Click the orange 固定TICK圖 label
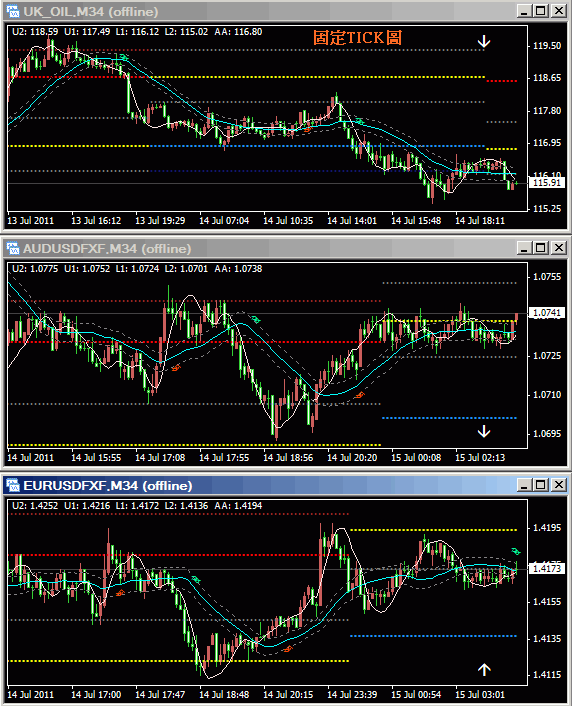Screen dimensions: 572x706 tap(357, 38)
